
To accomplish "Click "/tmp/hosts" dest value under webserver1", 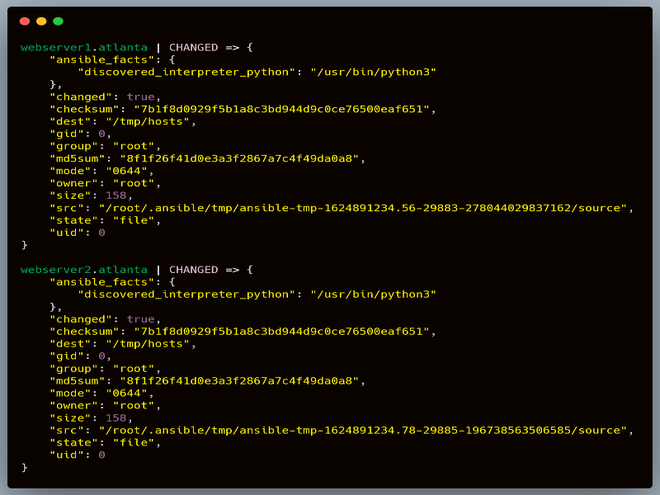I will click(148, 122).
